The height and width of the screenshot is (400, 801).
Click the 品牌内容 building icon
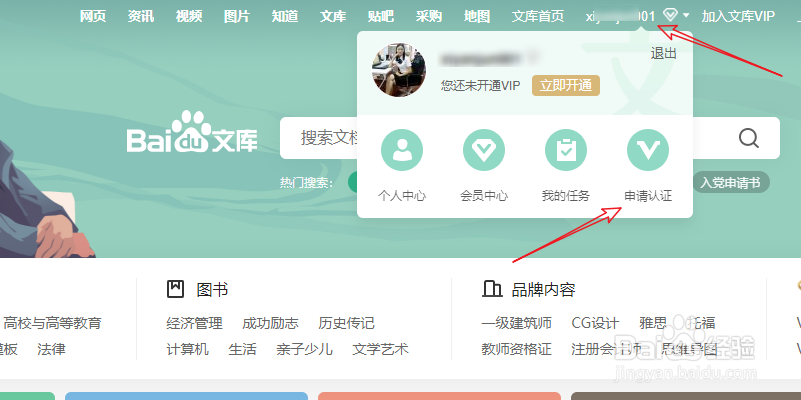coord(491,289)
